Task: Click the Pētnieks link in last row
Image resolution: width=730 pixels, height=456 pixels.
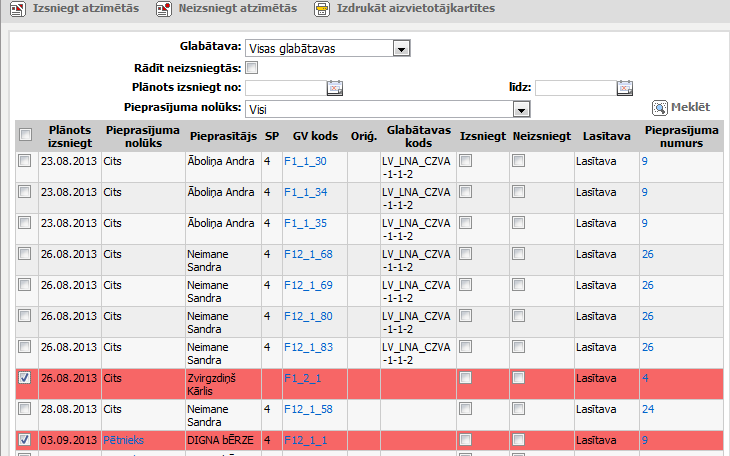Action: [123, 440]
